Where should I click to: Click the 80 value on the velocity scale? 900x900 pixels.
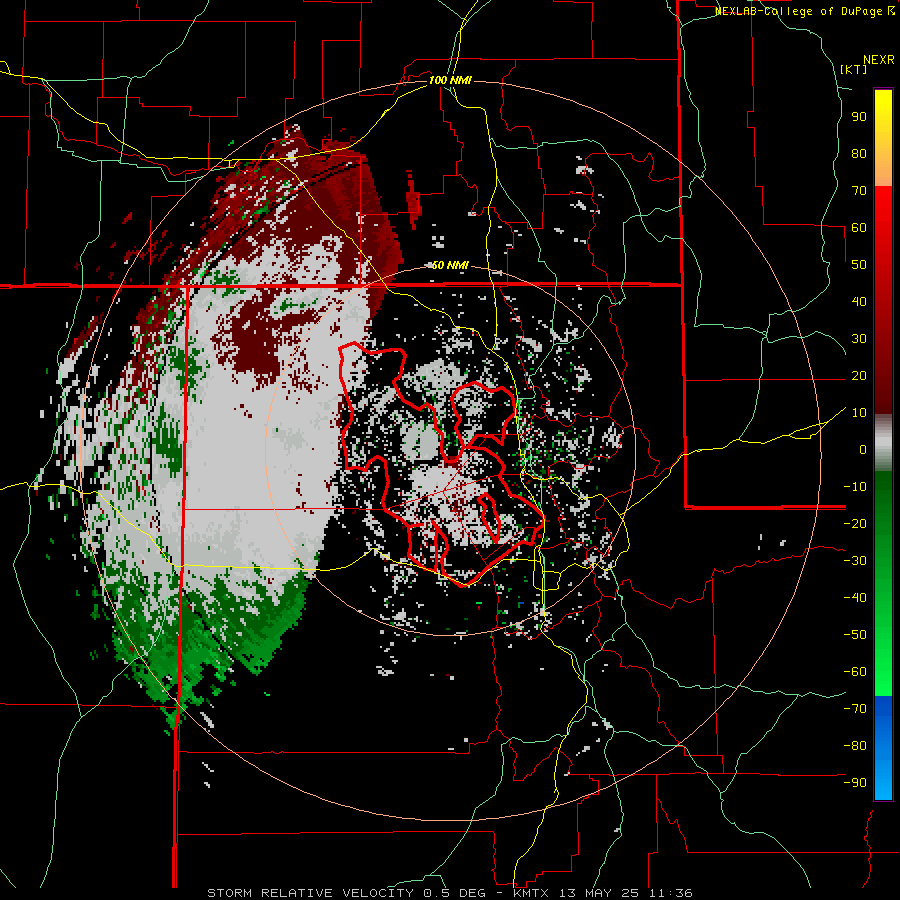click(x=859, y=154)
